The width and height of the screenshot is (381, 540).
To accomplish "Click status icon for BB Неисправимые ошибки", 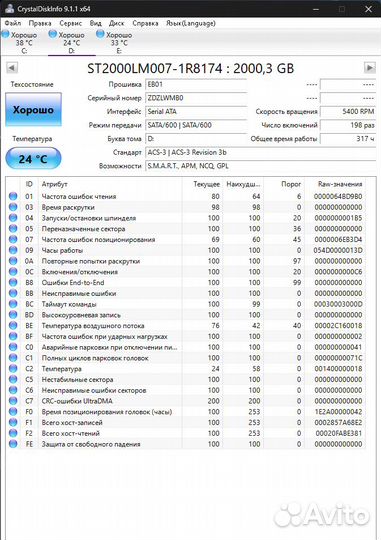I will [13, 293].
